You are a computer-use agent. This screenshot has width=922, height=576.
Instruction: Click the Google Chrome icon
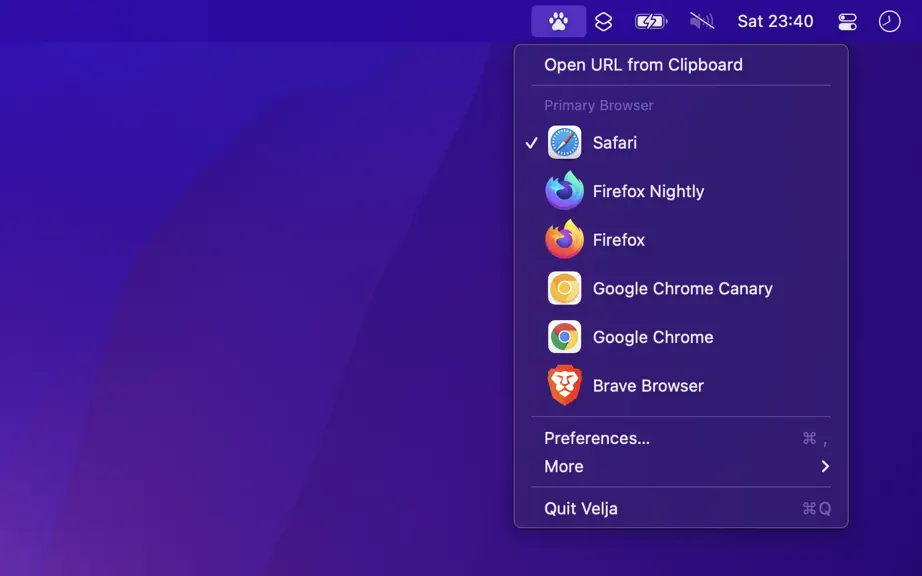pos(564,337)
